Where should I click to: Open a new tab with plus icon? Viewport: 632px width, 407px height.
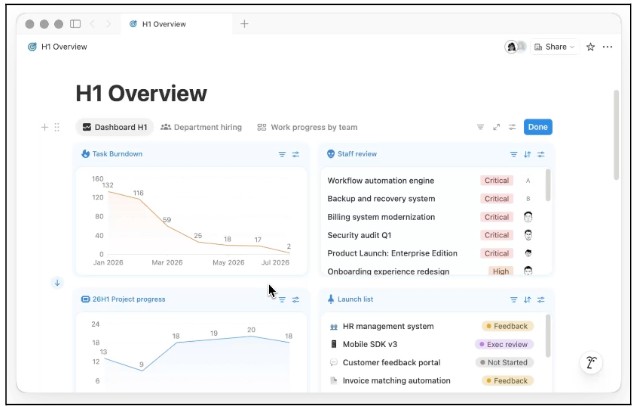pyautogui.click(x=244, y=24)
